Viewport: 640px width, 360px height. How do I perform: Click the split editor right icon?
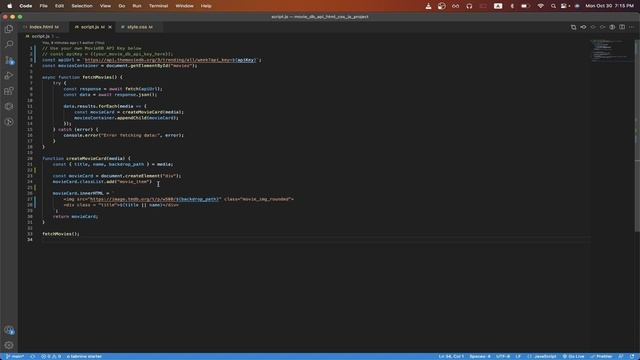(622, 27)
